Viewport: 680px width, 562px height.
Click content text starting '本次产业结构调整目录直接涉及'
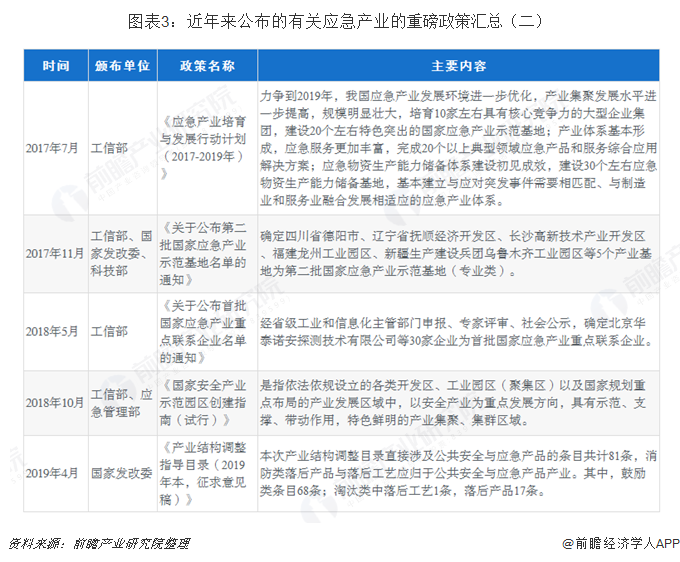[458, 473]
